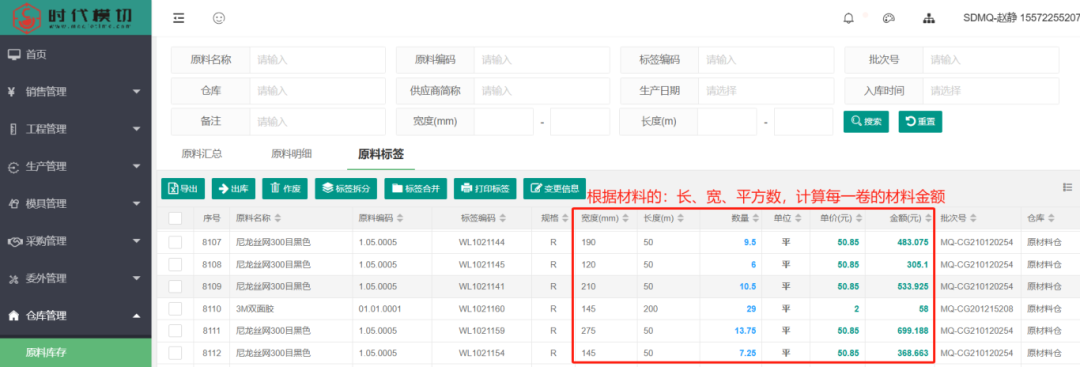Image resolution: width=1080 pixels, height=367 pixels.
Task: Click the 标签拆分 button
Action: point(346,188)
